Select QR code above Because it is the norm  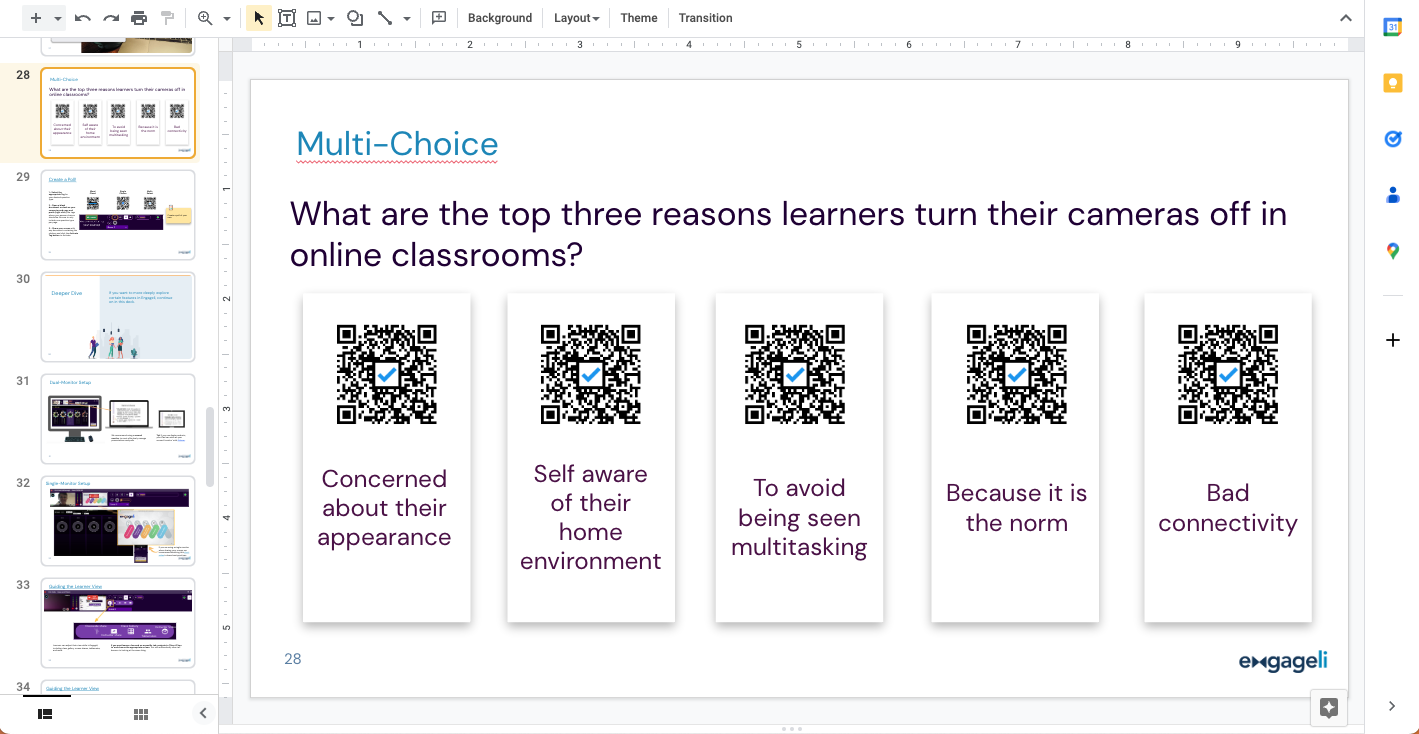pos(1017,374)
